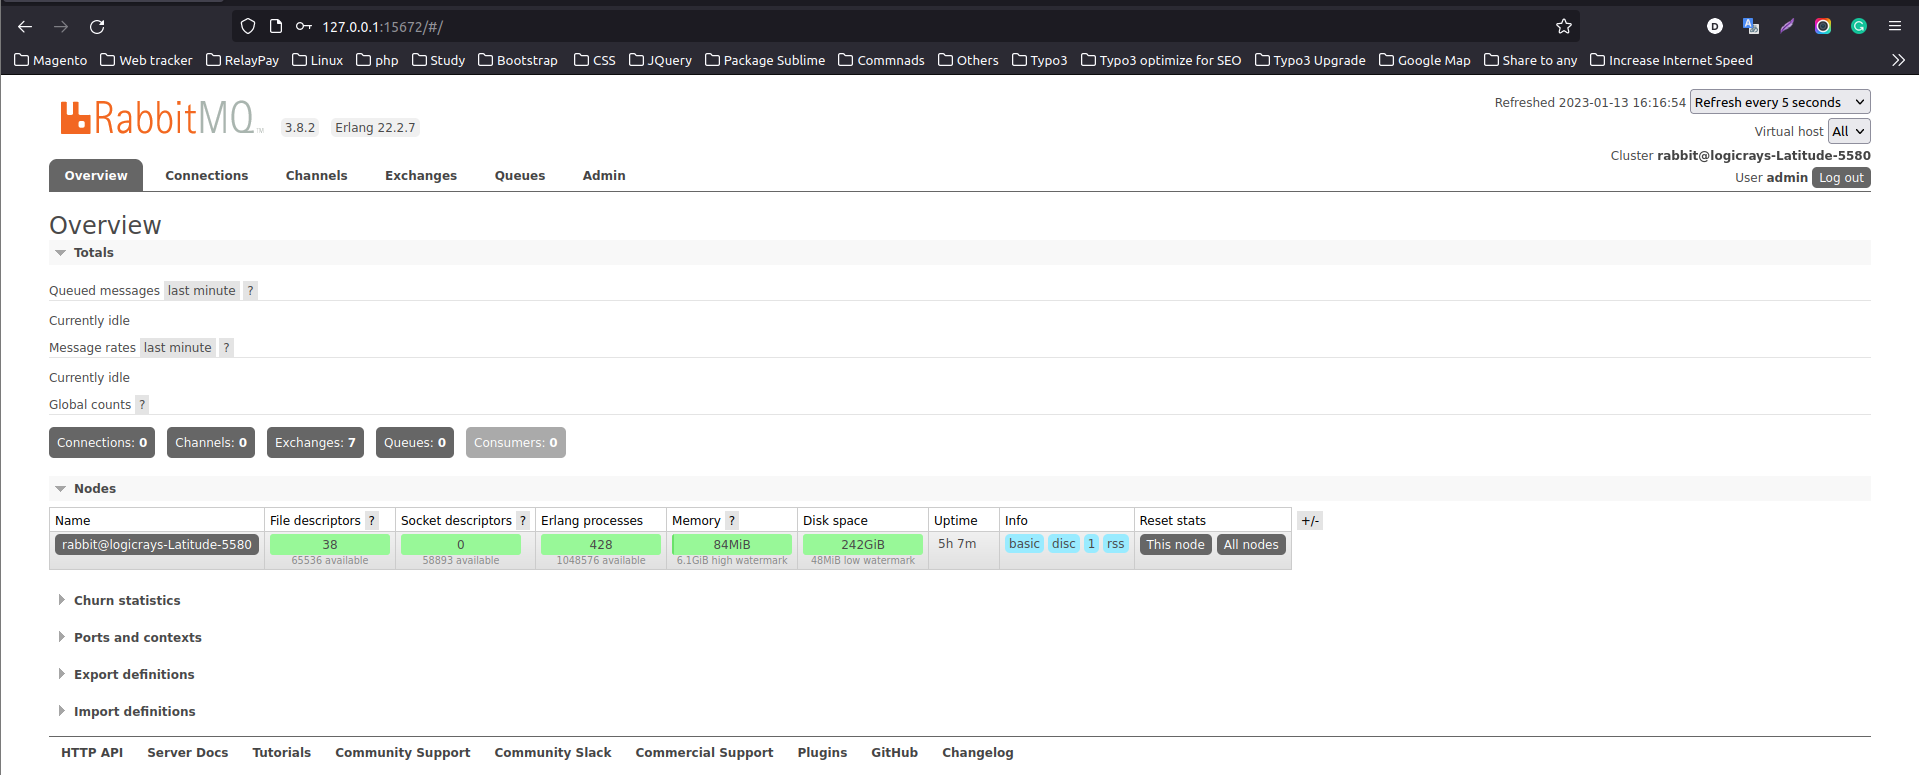
Task: Go back with browser back arrow
Action: pos(25,27)
